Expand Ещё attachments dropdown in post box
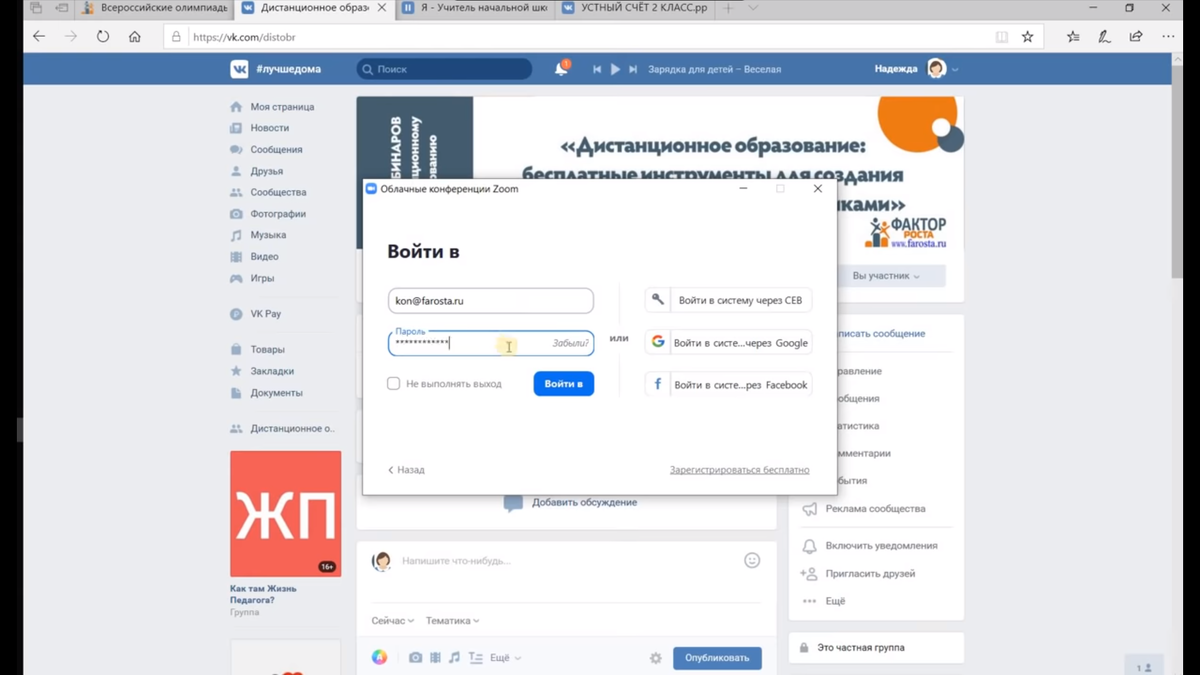The image size is (1200, 675). pyautogui.click(x=506, y=658)
